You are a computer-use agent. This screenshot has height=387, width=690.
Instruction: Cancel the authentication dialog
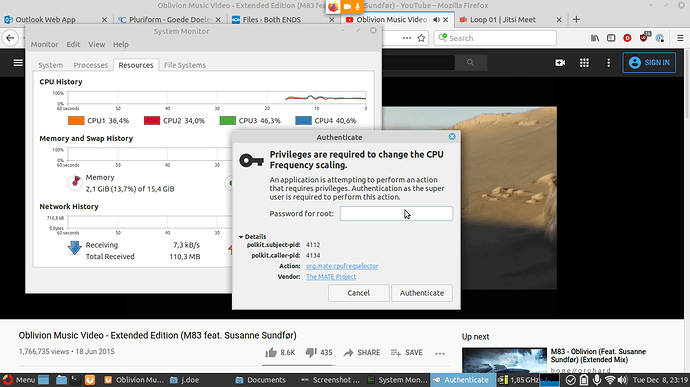click(x=358, y=293)
